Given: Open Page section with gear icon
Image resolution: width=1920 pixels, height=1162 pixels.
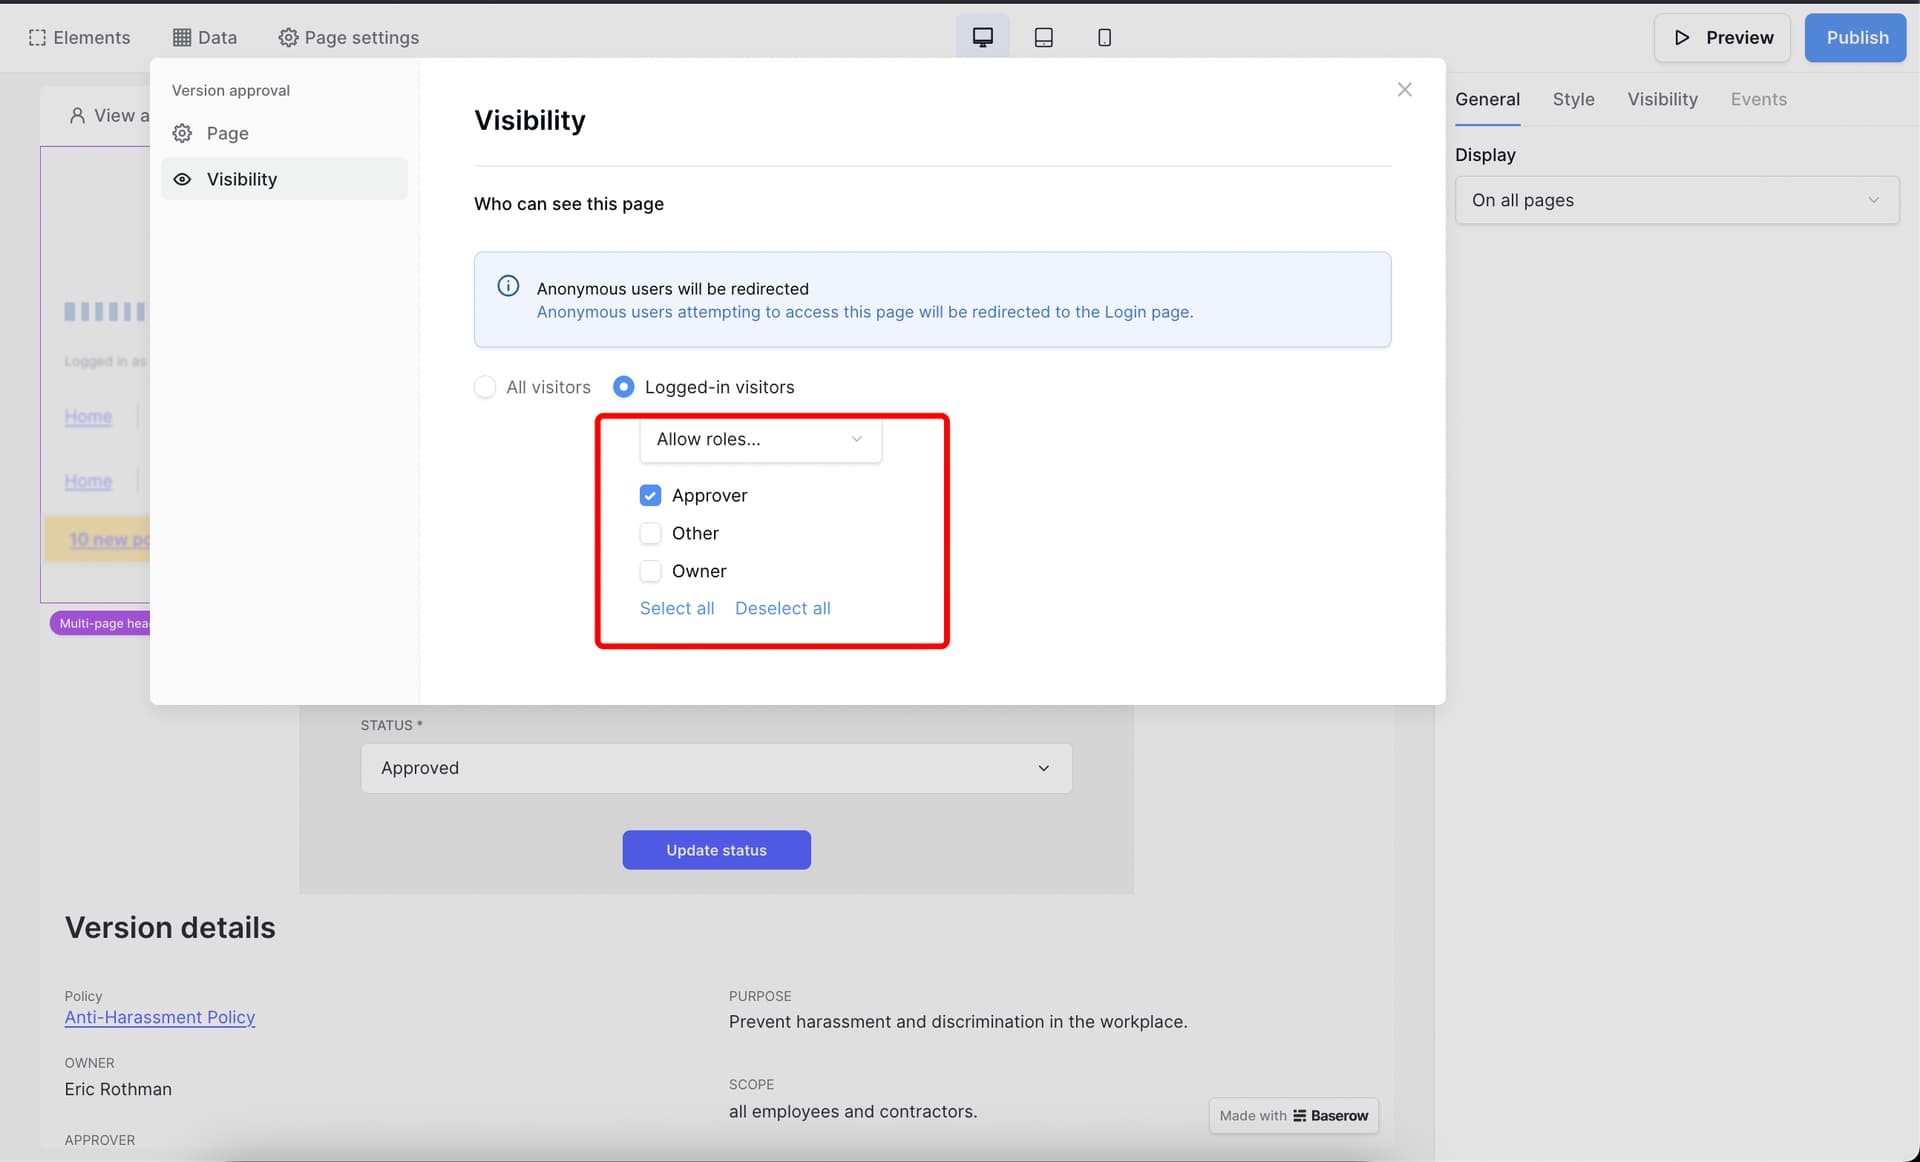Looking at the screenshot, I should point(227,133).
